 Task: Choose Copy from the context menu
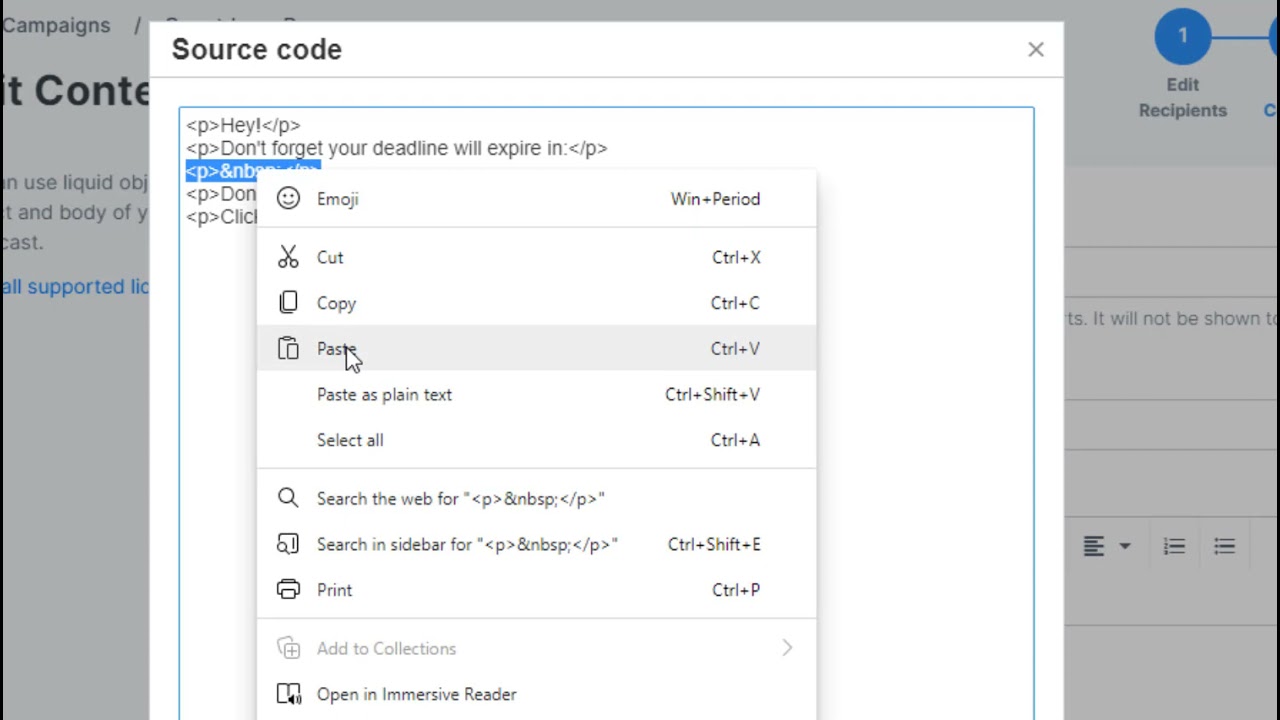pyautogui.click(x=536, y=303)
